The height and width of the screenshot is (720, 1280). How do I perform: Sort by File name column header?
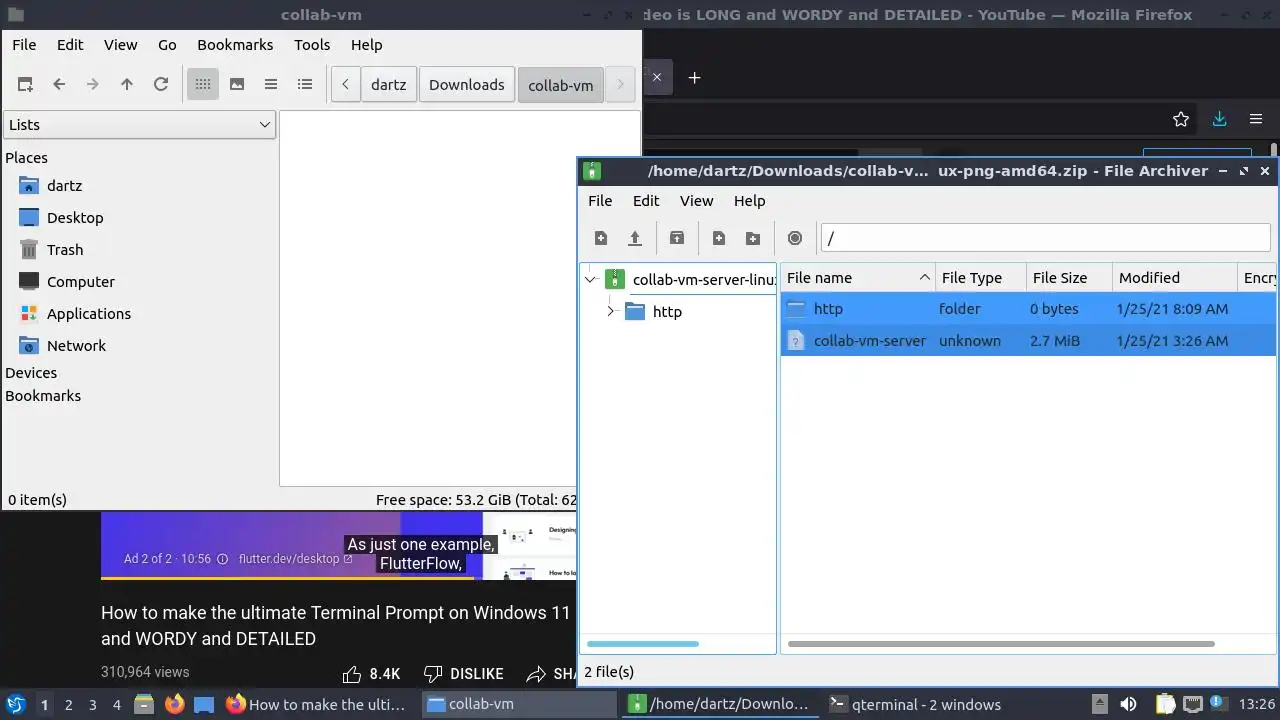click(x=858, y=278)
